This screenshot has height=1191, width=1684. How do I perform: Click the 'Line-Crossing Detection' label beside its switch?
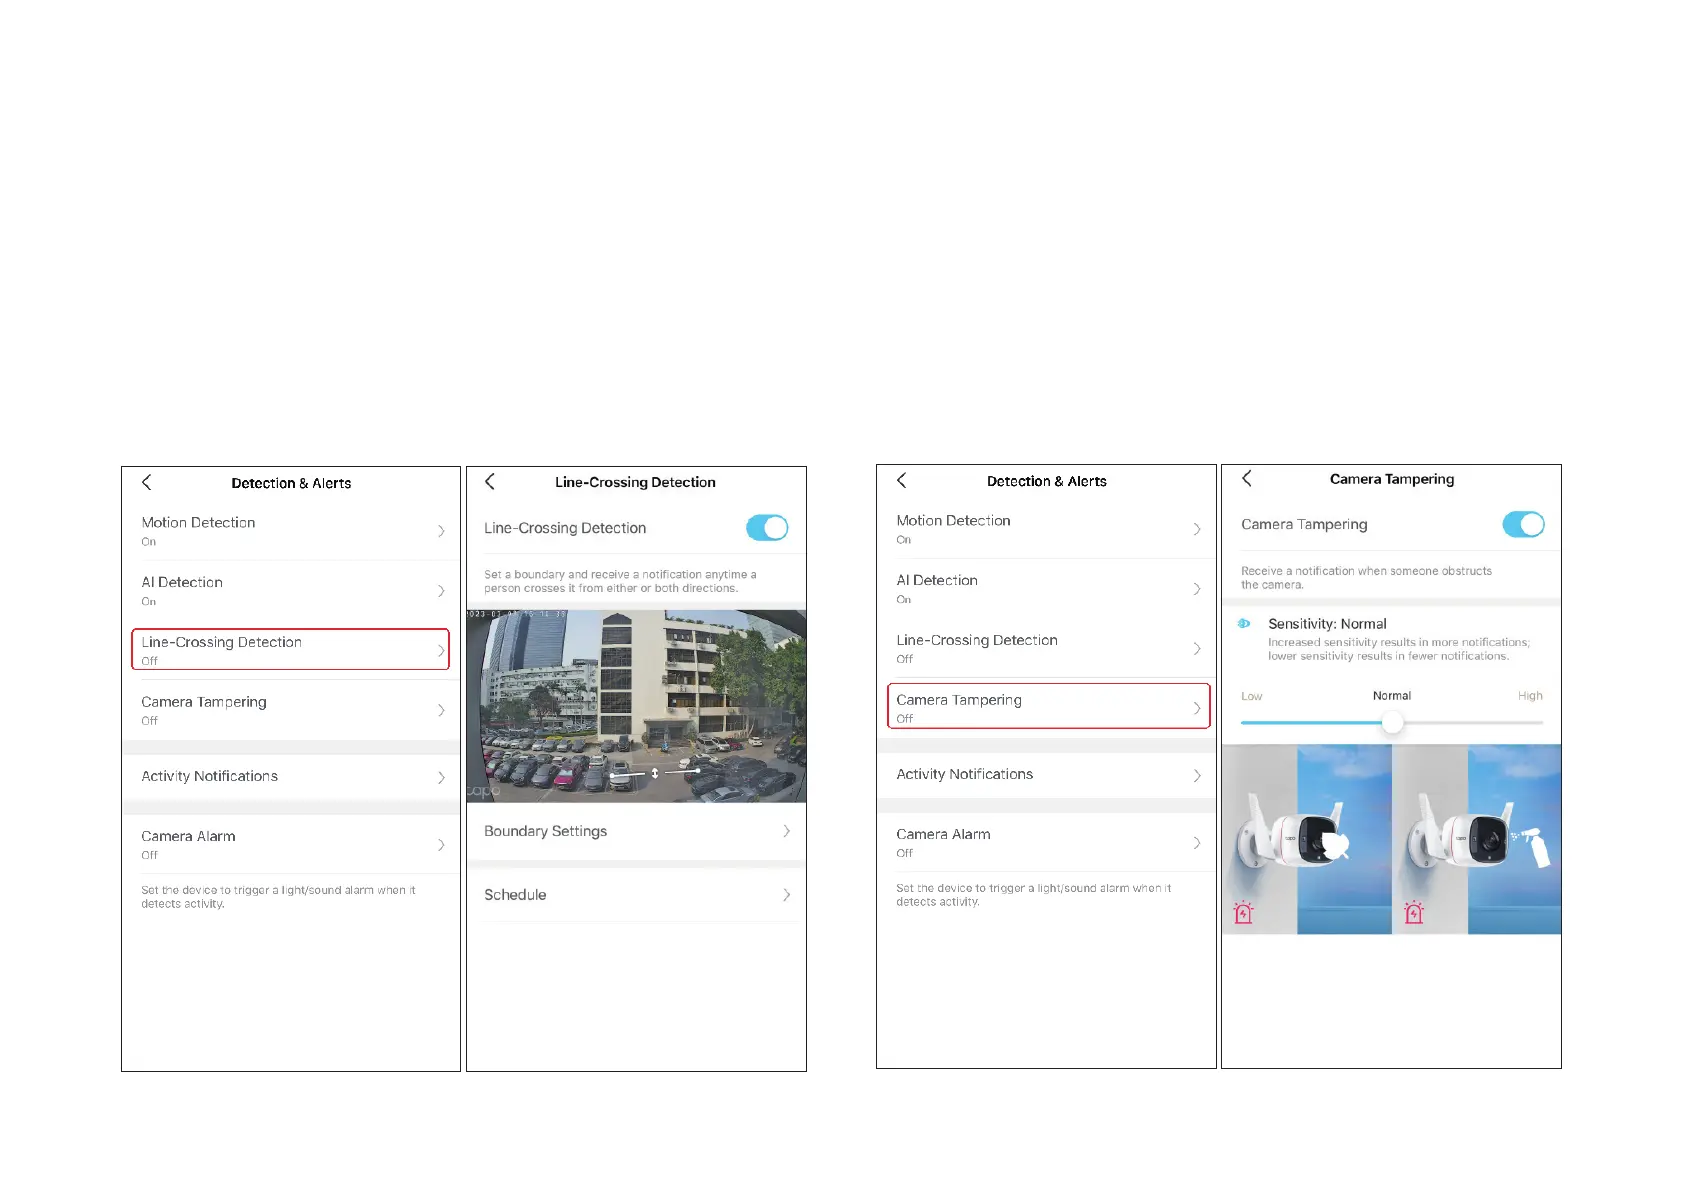click(565, 528)
